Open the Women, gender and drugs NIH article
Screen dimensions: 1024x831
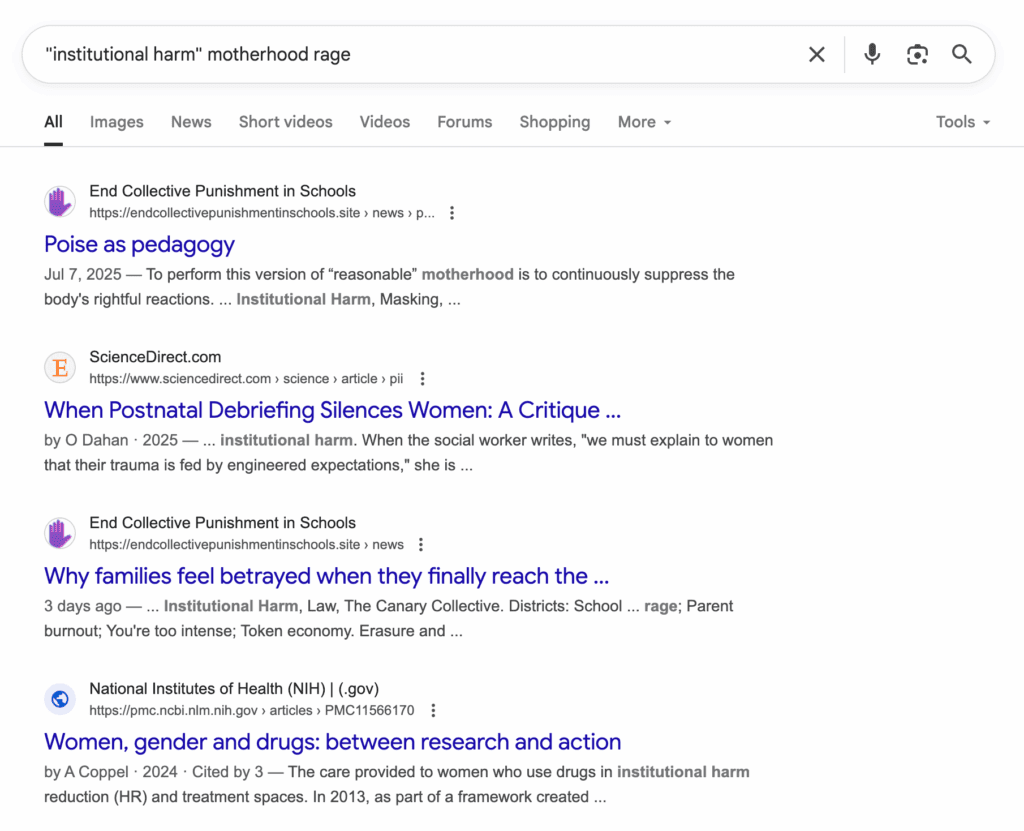pos(333,742)
